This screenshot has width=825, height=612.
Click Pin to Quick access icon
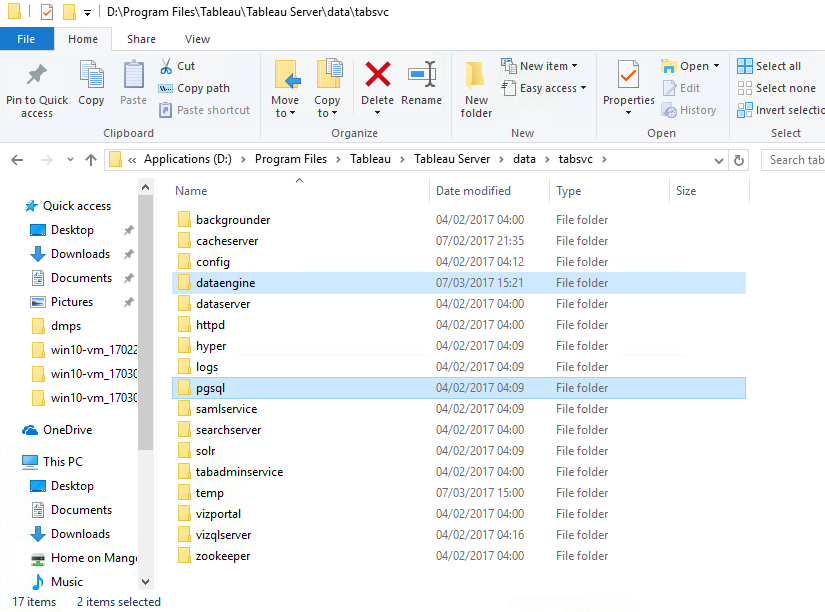[37, 76]
